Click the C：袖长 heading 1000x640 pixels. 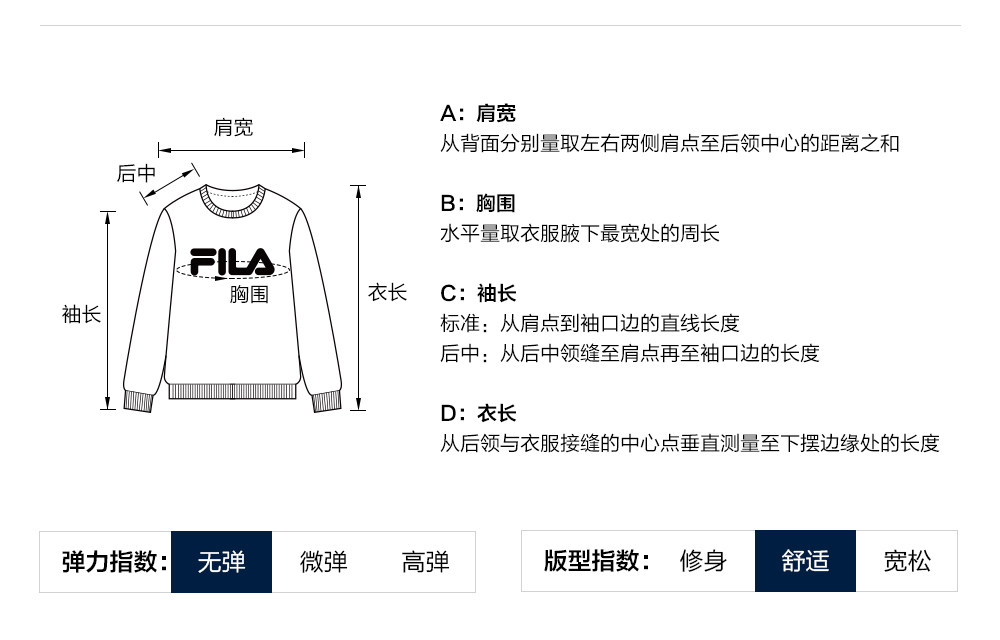pos(478,293)
